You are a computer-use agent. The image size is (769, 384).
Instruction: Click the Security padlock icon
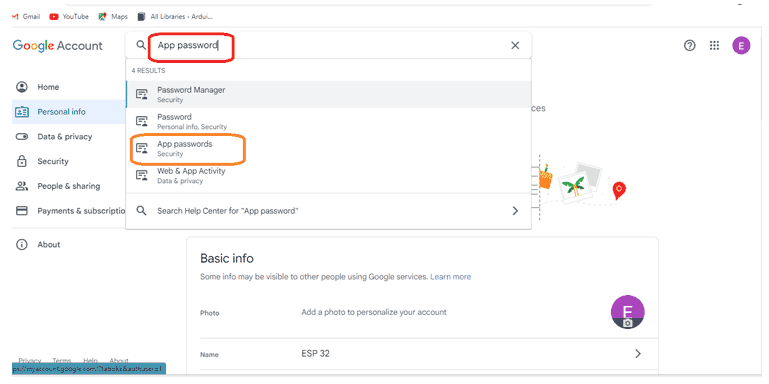click(x=22, y=161)
